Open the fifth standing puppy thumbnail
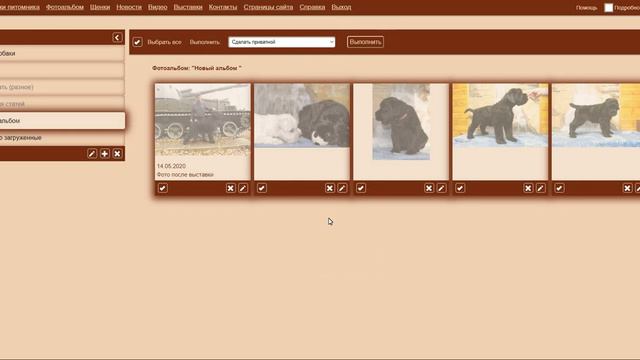 (596, 116)
